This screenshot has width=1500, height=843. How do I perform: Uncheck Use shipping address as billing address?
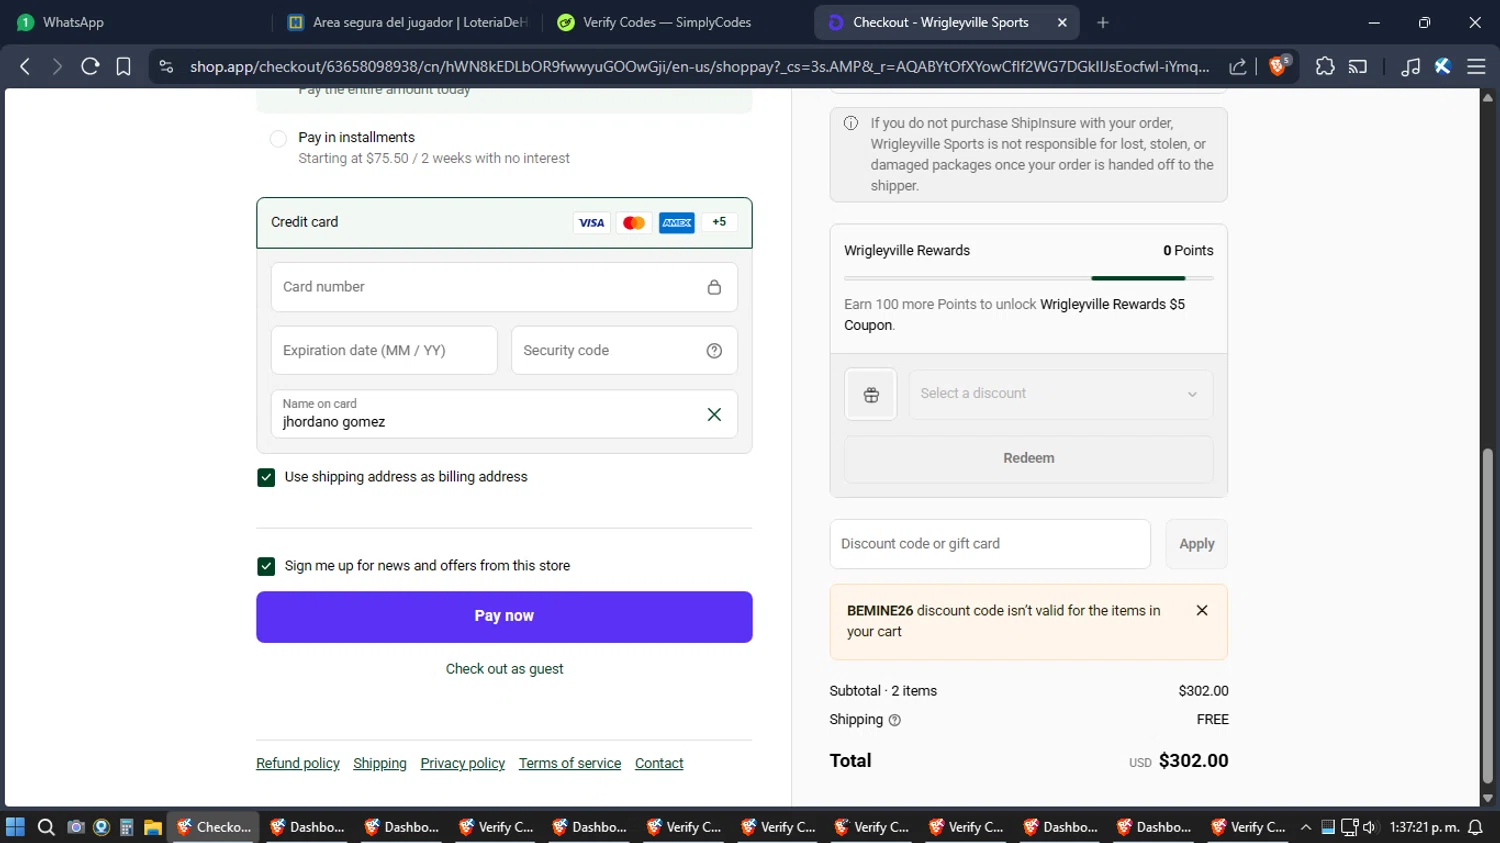click(266, 478)
